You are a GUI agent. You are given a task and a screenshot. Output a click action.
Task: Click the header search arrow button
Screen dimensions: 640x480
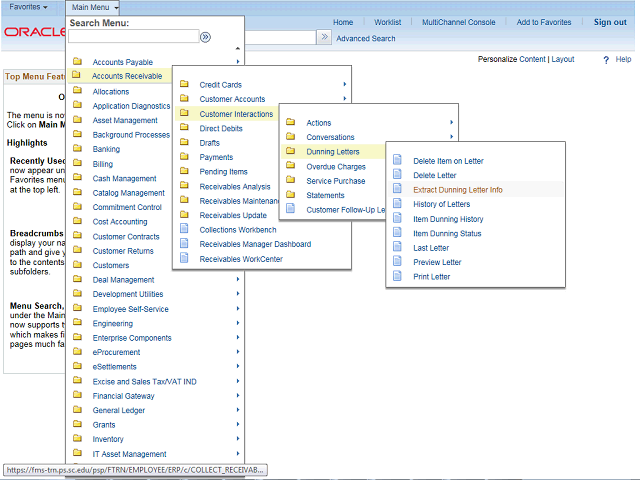(x=324, y=37)
